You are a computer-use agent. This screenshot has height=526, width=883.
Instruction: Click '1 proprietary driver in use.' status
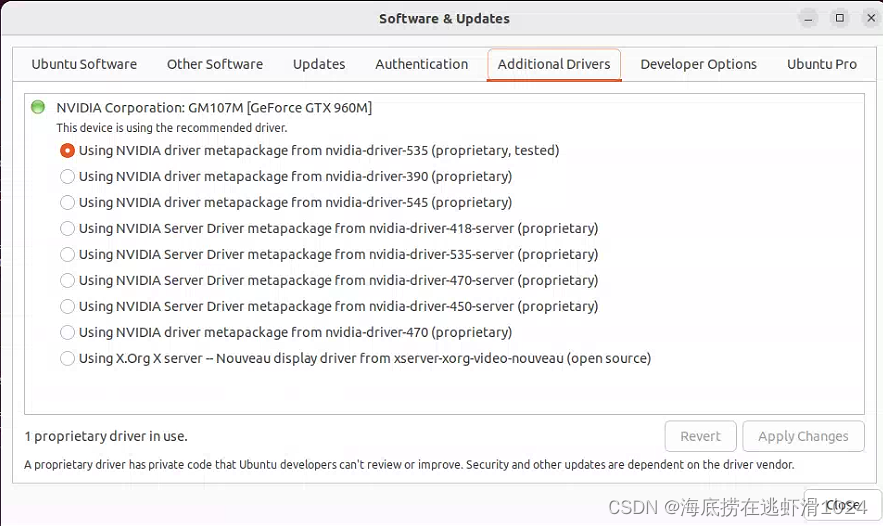106,436
